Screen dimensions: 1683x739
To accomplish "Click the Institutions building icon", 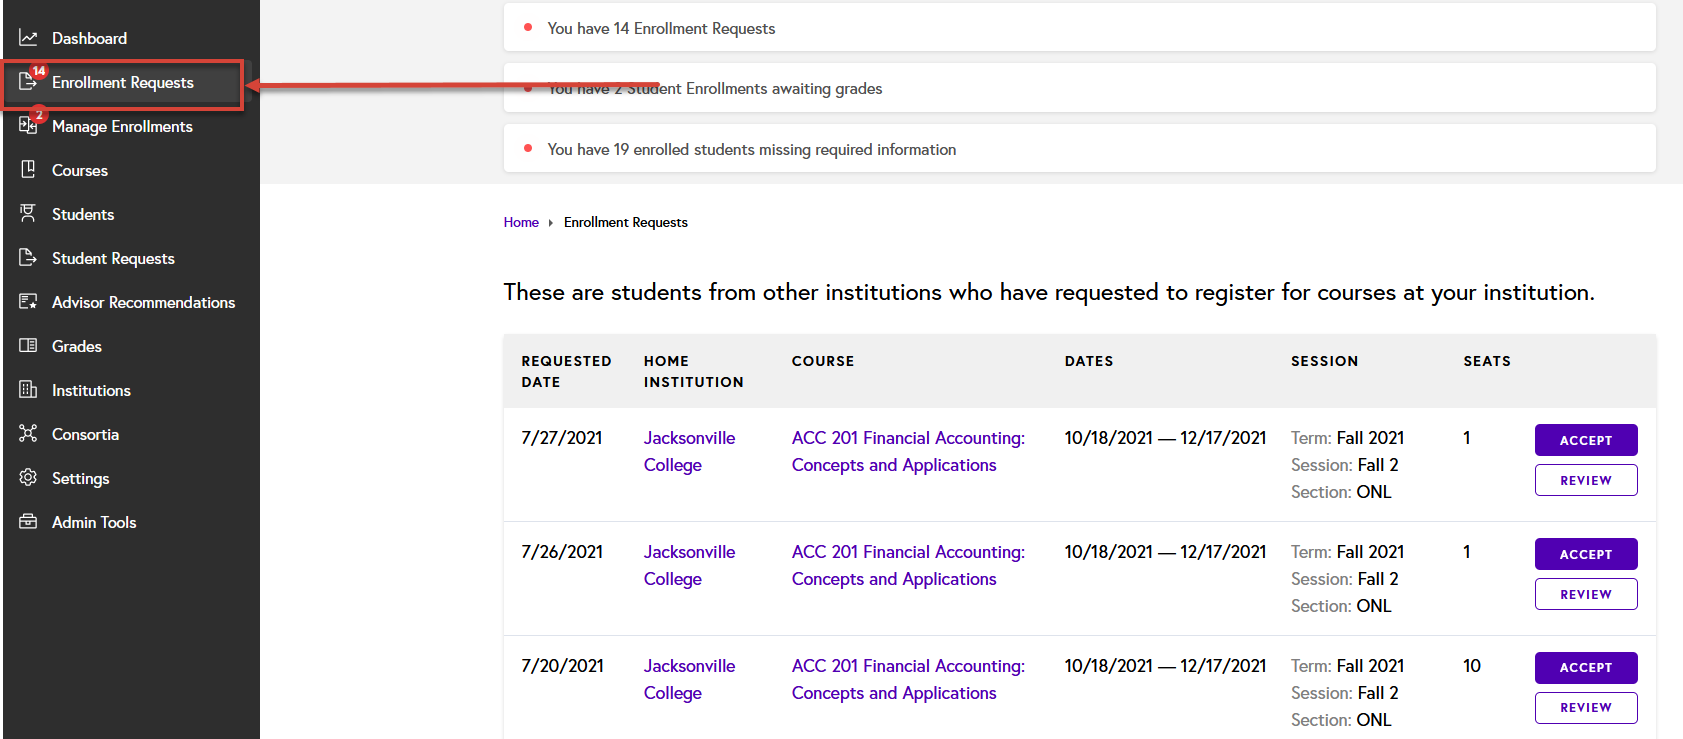I will (28, 390).
